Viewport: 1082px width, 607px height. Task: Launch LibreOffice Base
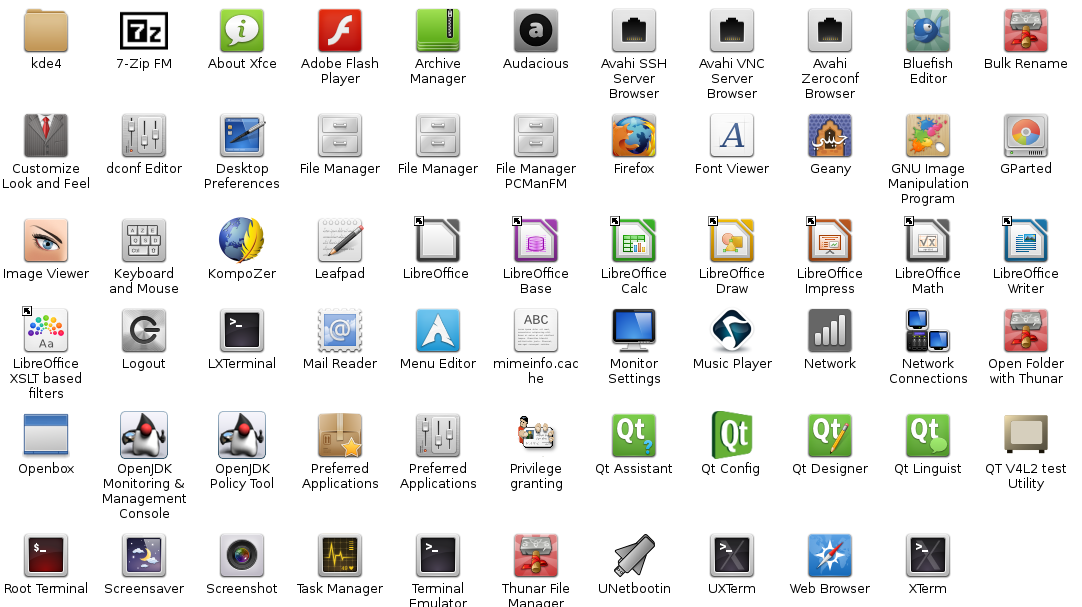[x=535, y=241]
